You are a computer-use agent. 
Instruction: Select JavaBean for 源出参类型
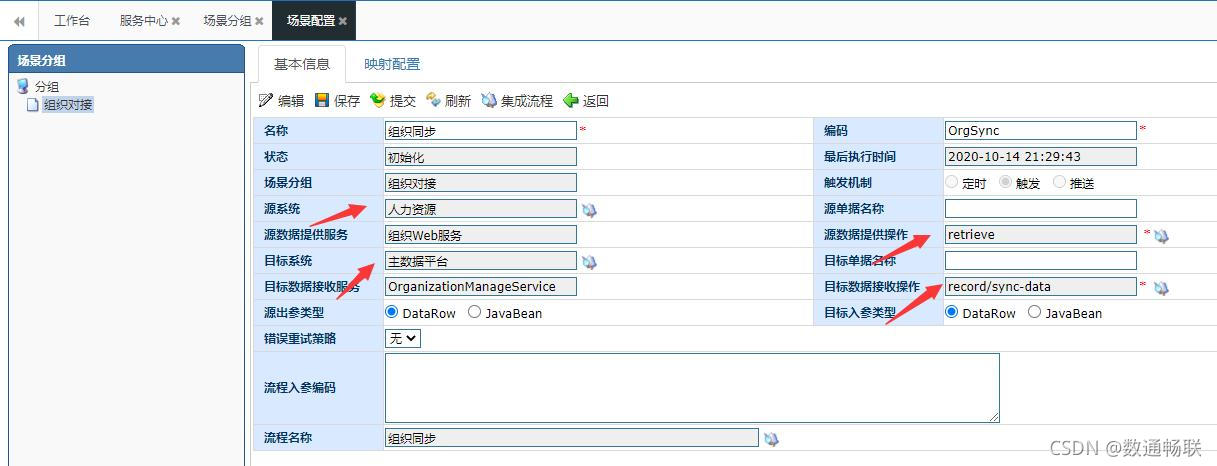coord(474,313)
